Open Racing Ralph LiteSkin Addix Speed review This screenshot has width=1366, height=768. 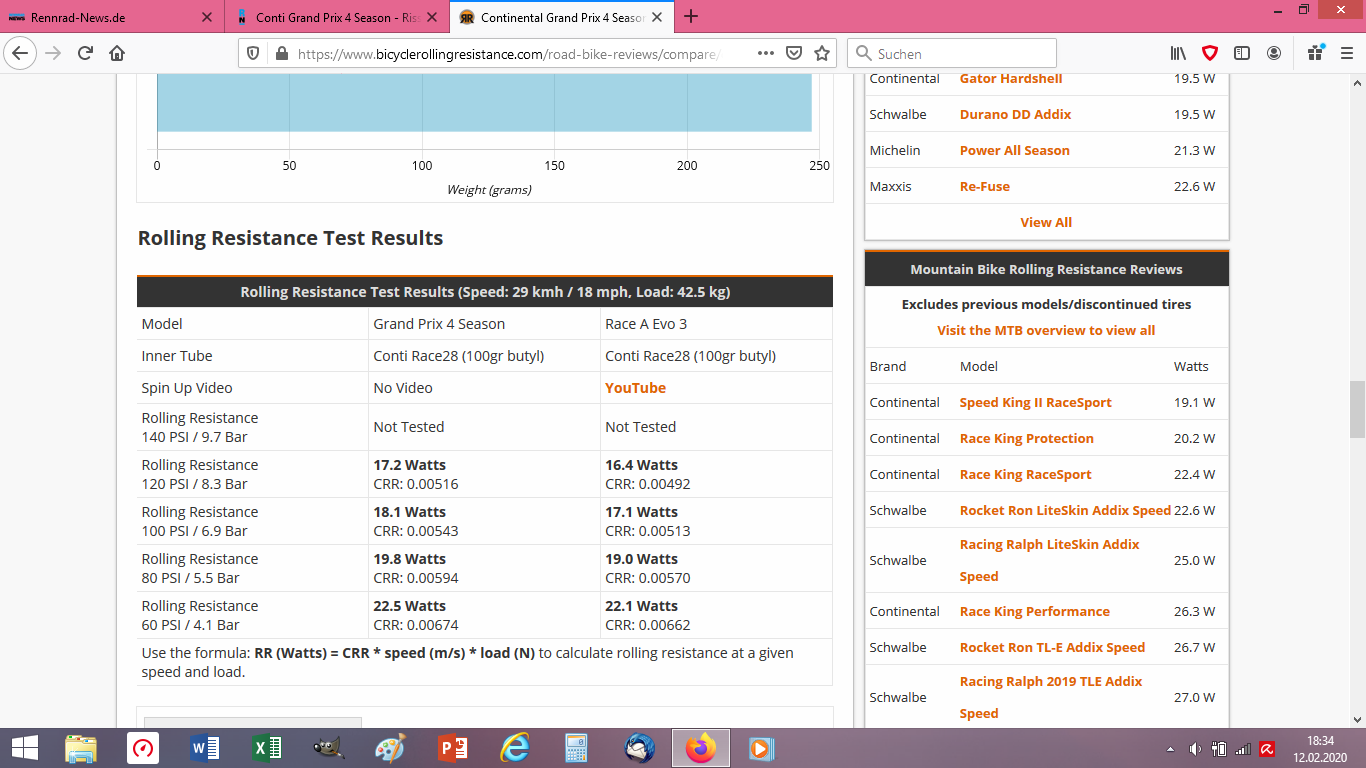pos(1050,560)
